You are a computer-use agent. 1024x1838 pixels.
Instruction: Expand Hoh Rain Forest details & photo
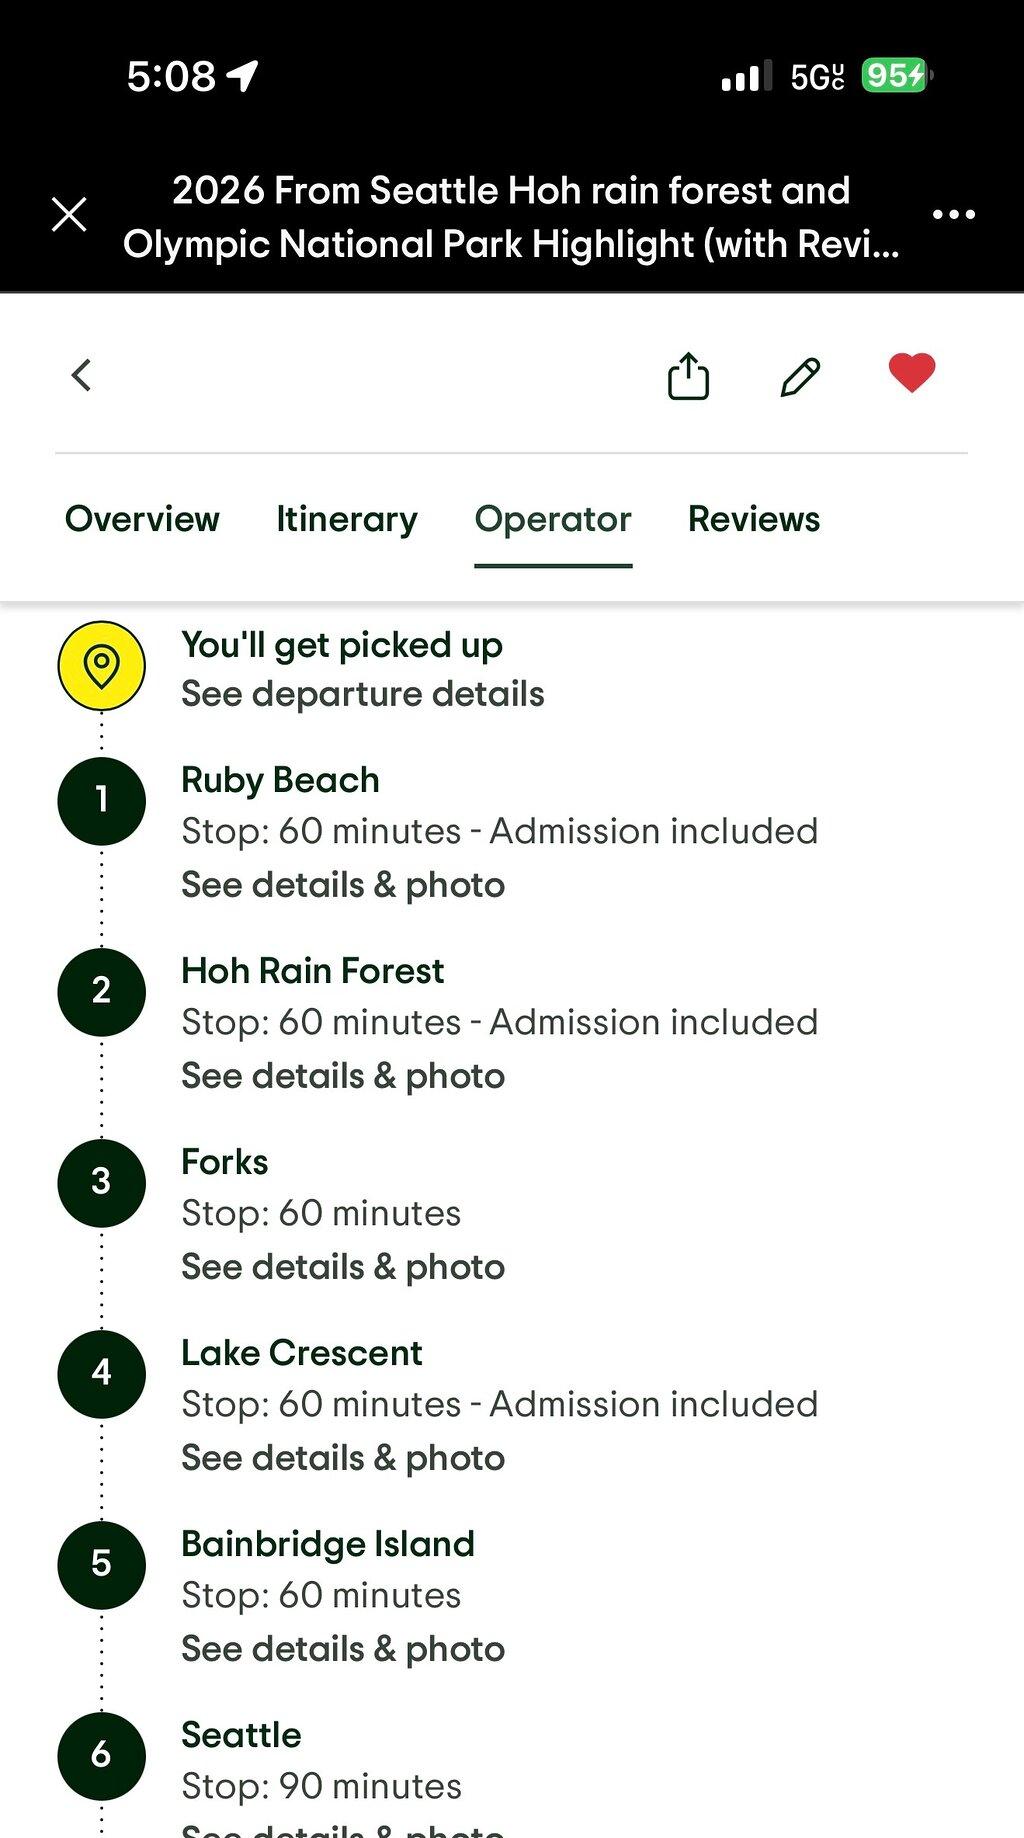pyautogui.click(x=343, y=1076)
